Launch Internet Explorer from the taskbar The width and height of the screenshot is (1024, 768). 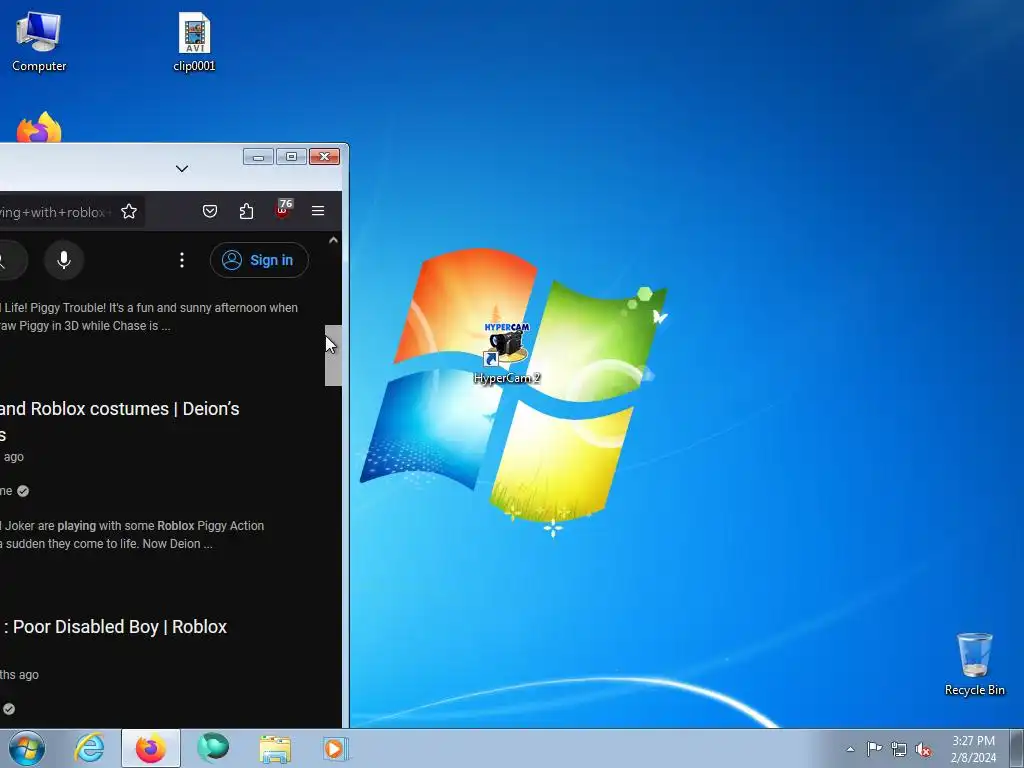[89, 748]
